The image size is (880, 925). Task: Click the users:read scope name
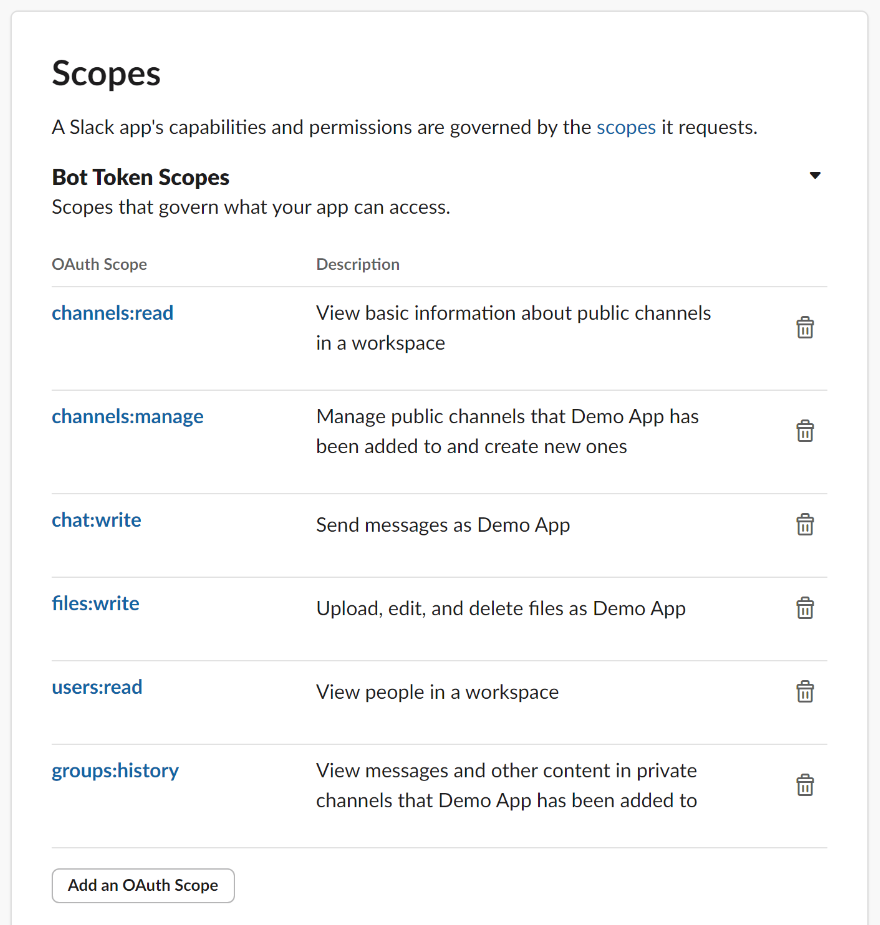pyautogui.click(x=97, y=687)
